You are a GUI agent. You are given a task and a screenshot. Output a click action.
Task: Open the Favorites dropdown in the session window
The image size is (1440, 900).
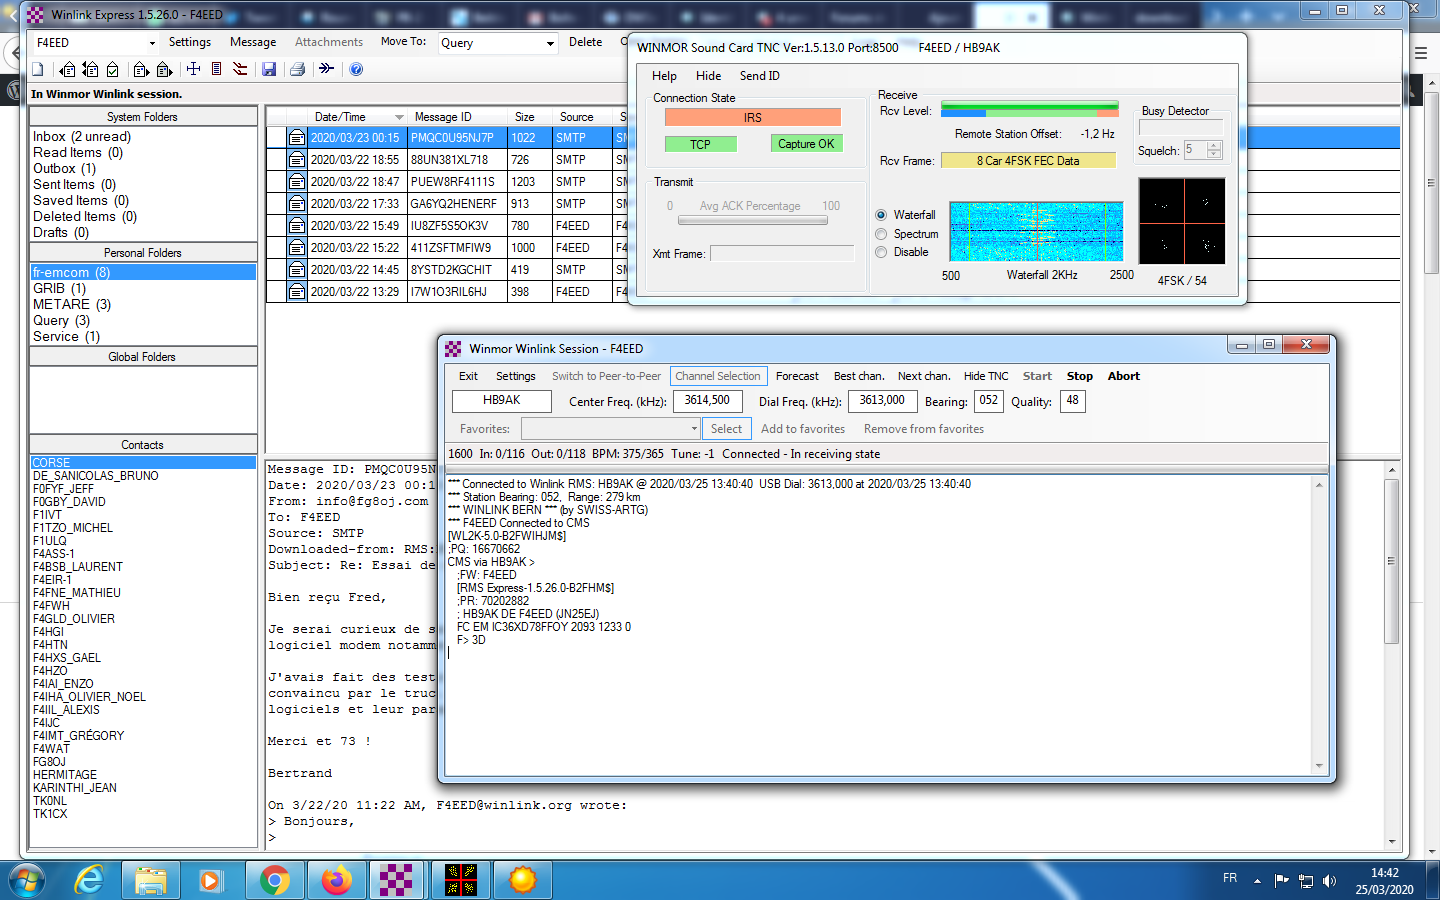(694, 428)
